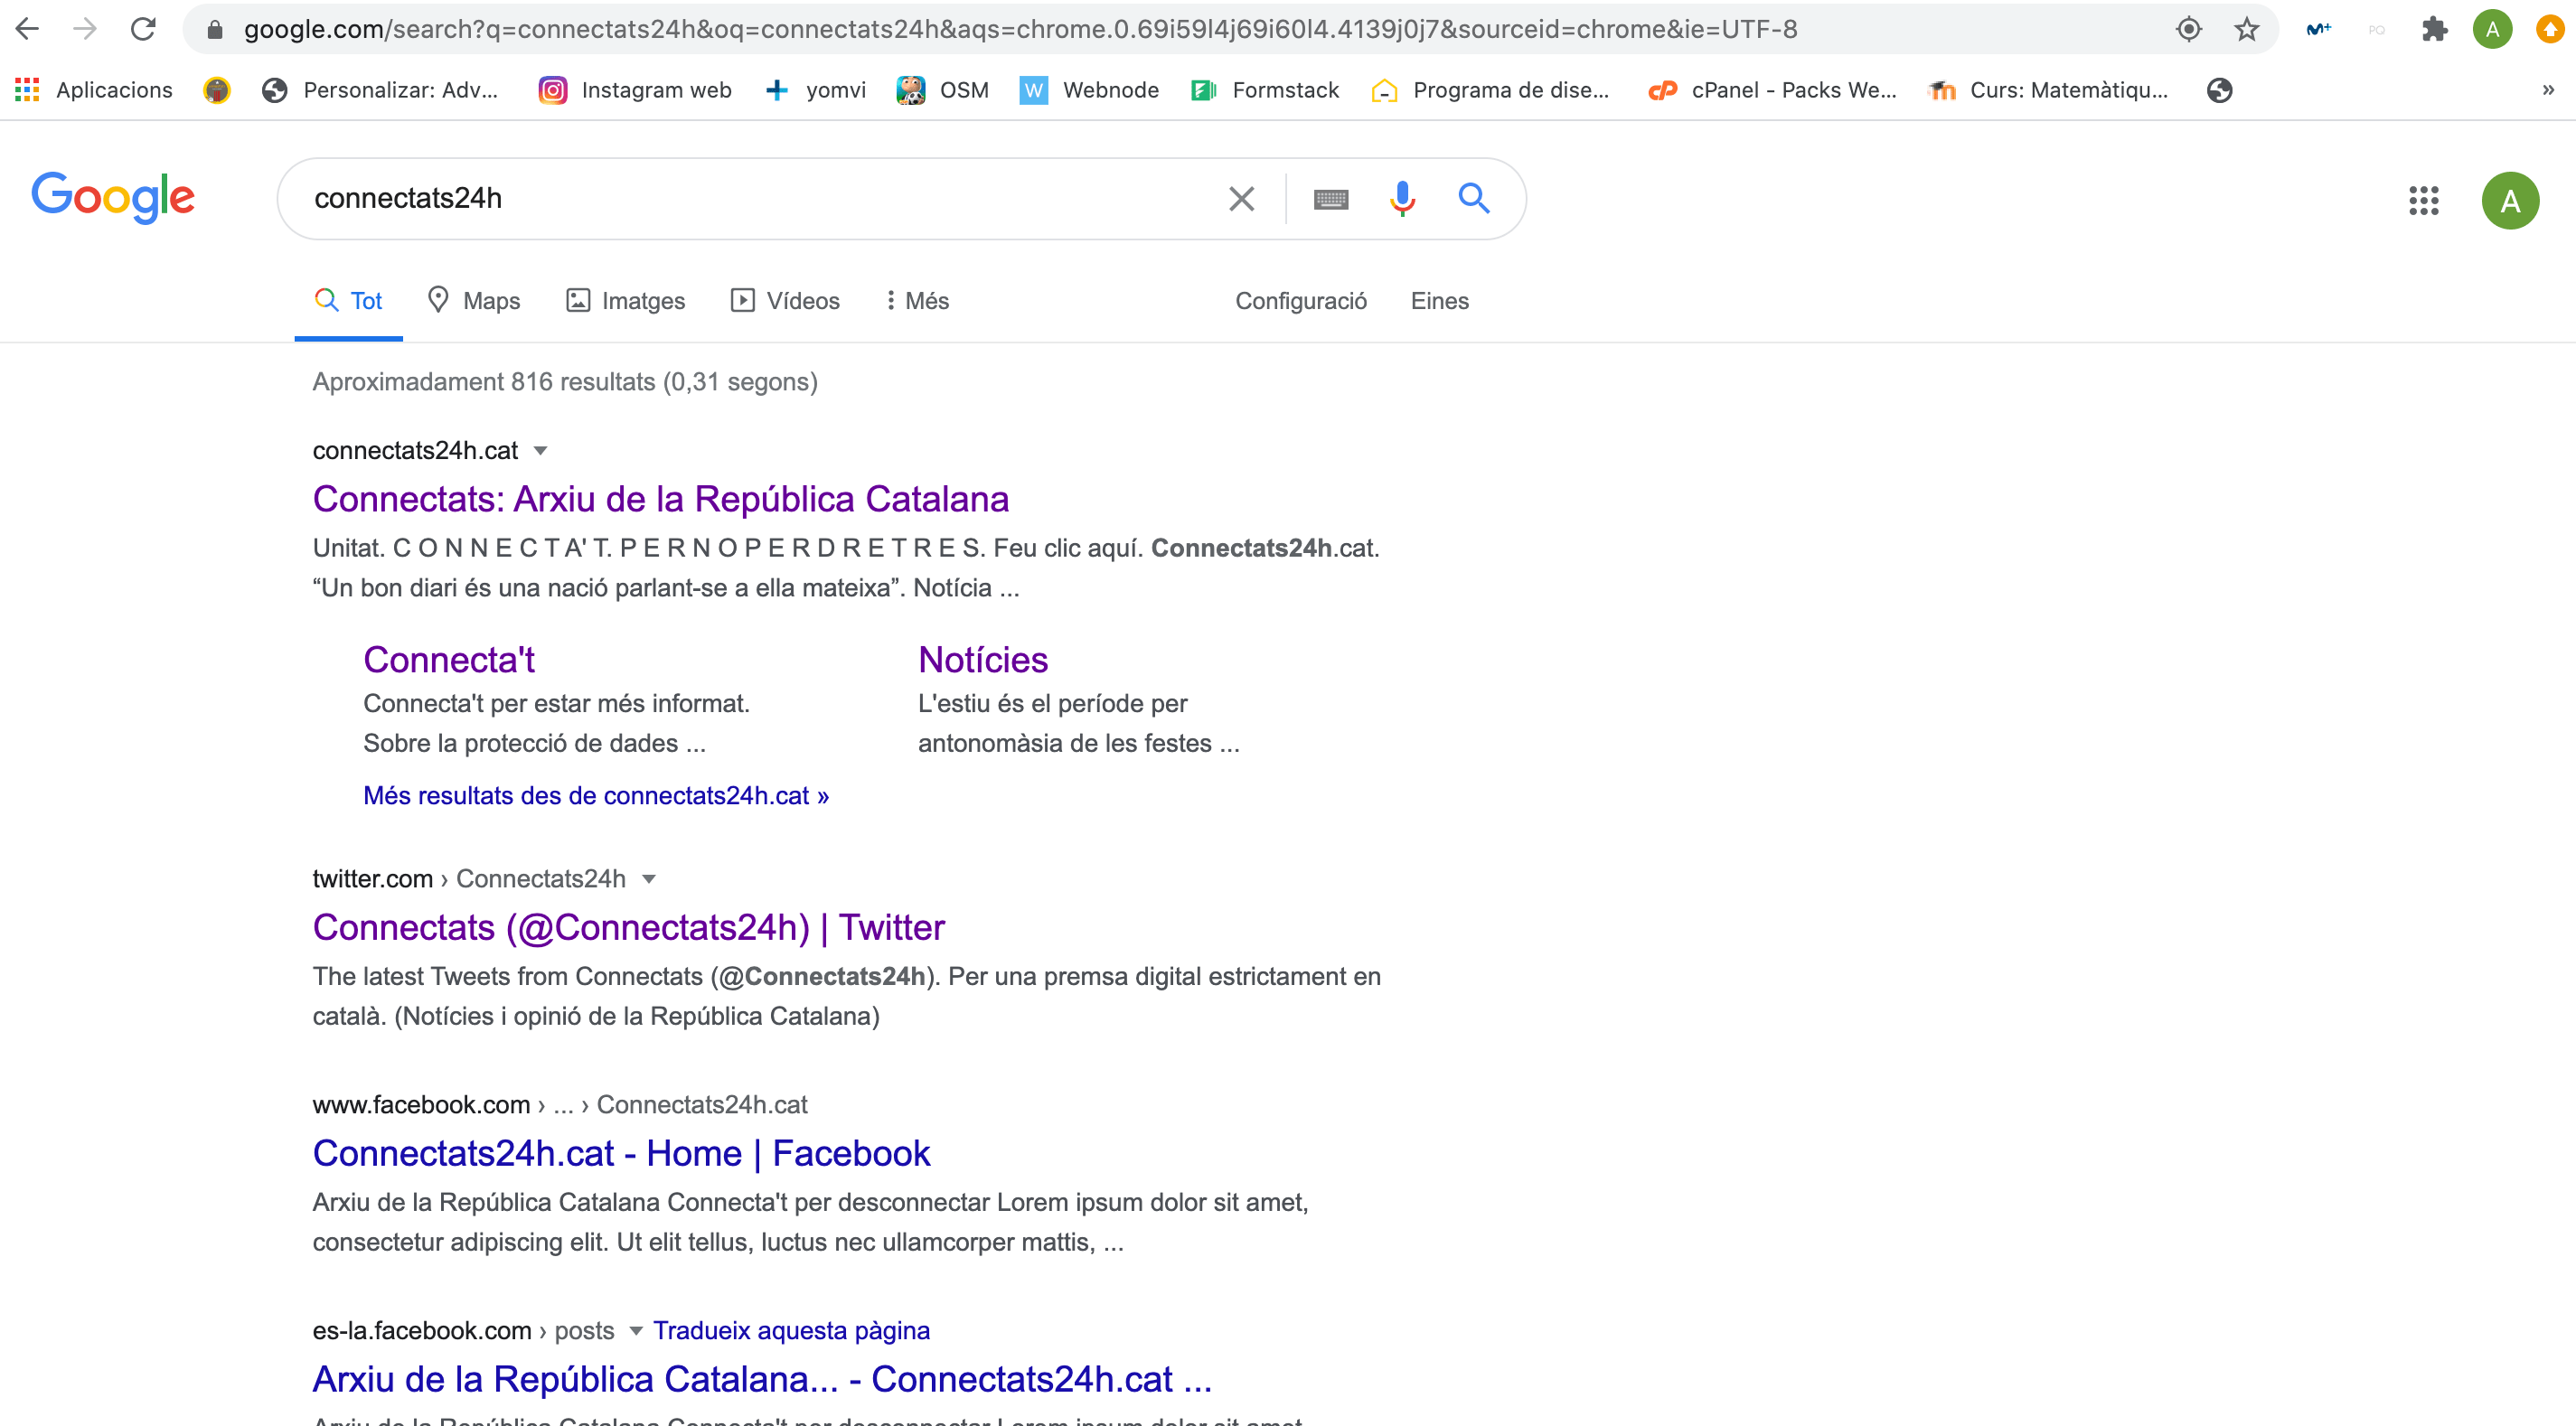Click Més resultats des de connectats24h.cat
Viewport: 2576px width, 1426px height.
[596, 796]
